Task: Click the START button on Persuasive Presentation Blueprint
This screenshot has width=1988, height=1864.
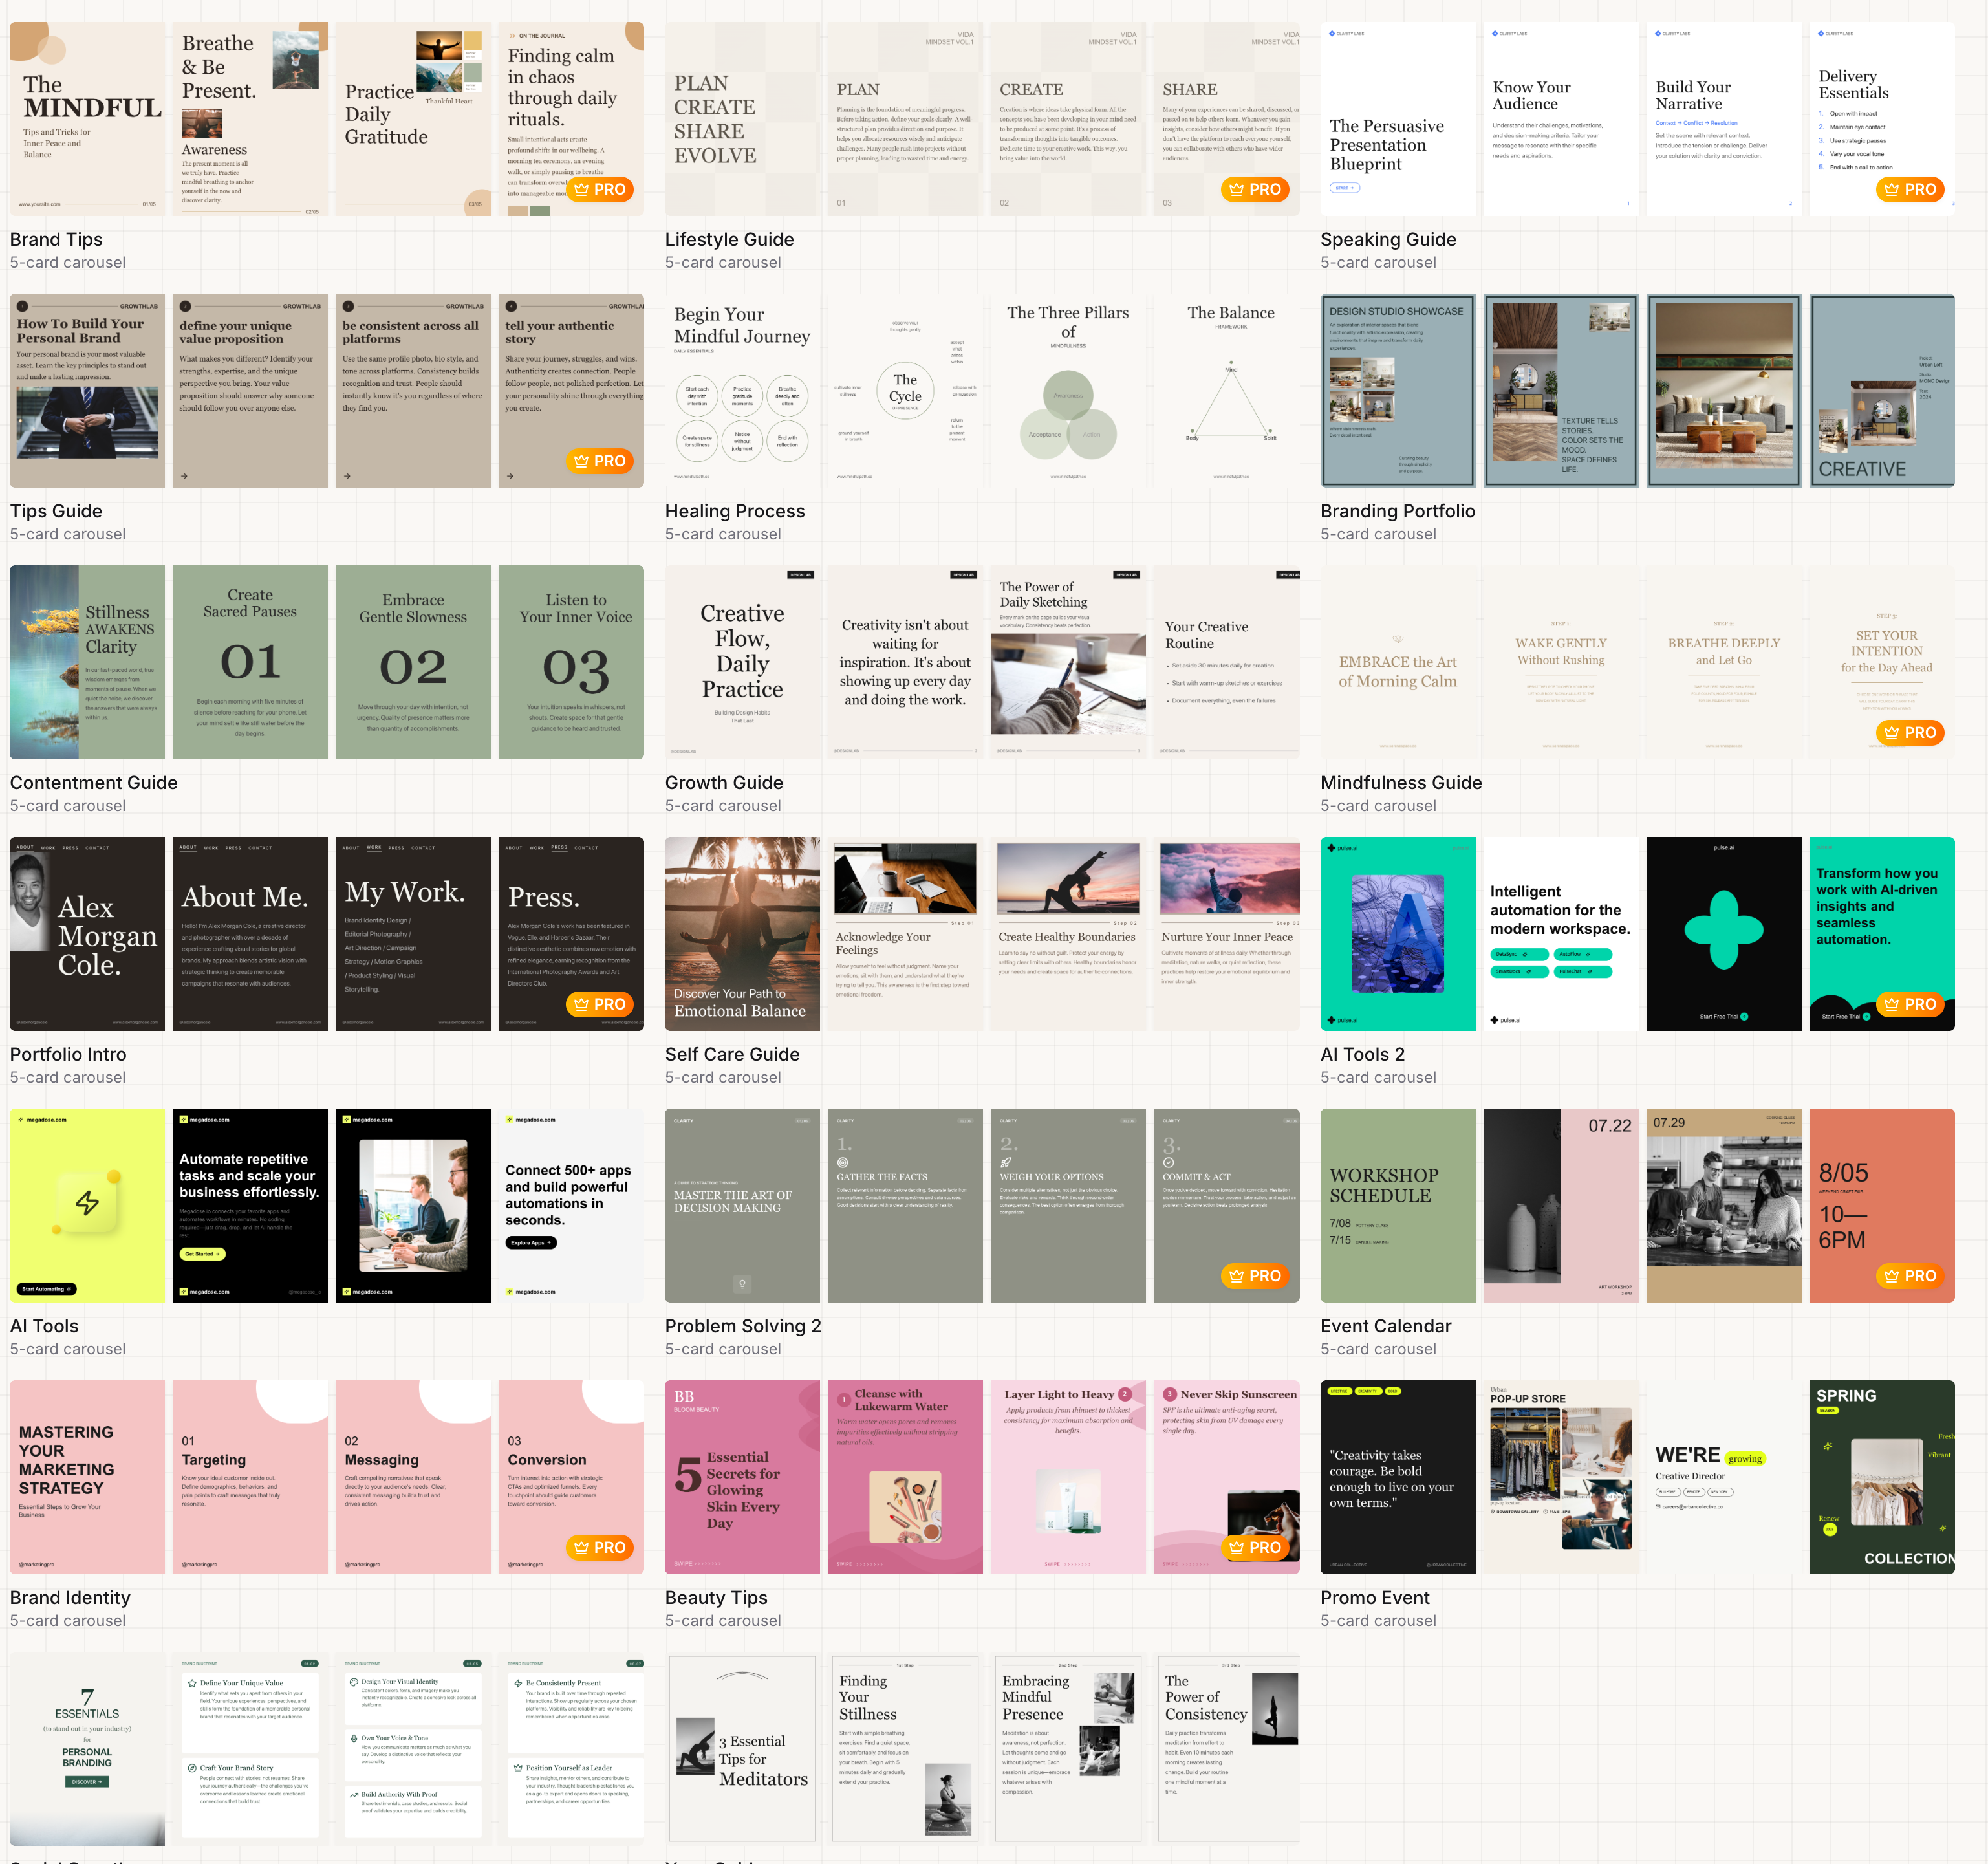Action: 1345,188
